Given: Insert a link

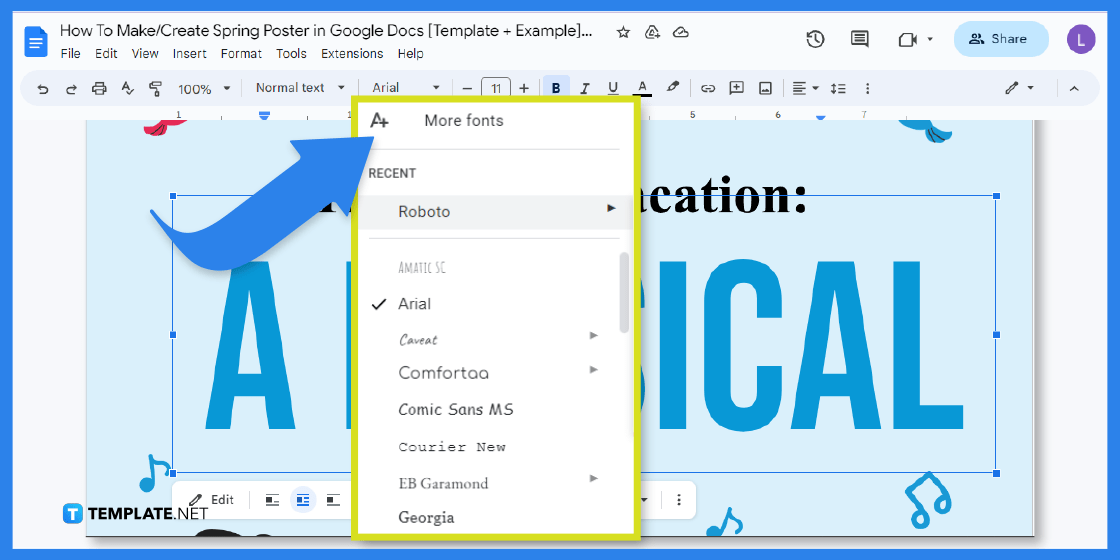Looking at the screenshot, I should (707, 89).
